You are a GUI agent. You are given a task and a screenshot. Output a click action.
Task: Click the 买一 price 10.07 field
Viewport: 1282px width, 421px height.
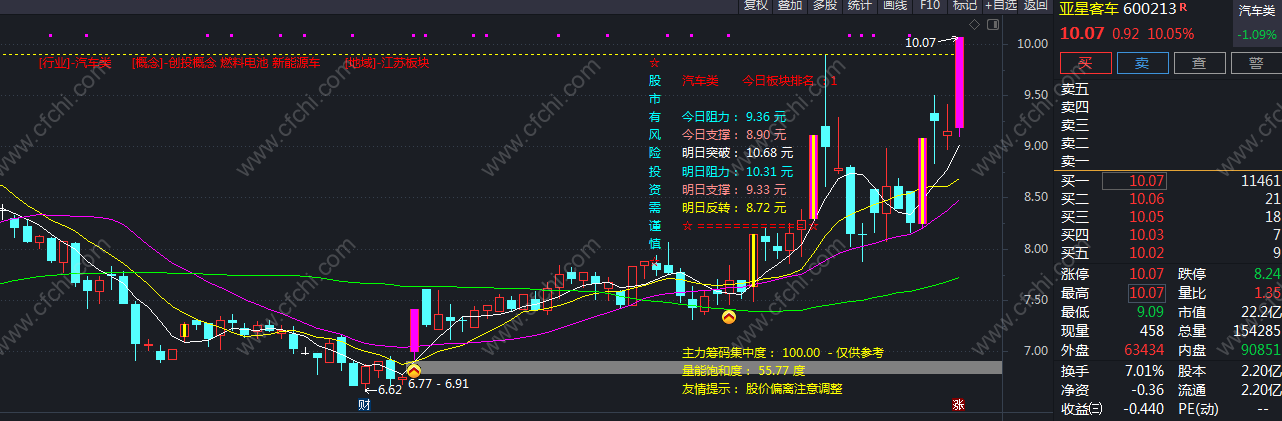[1133, 181]
